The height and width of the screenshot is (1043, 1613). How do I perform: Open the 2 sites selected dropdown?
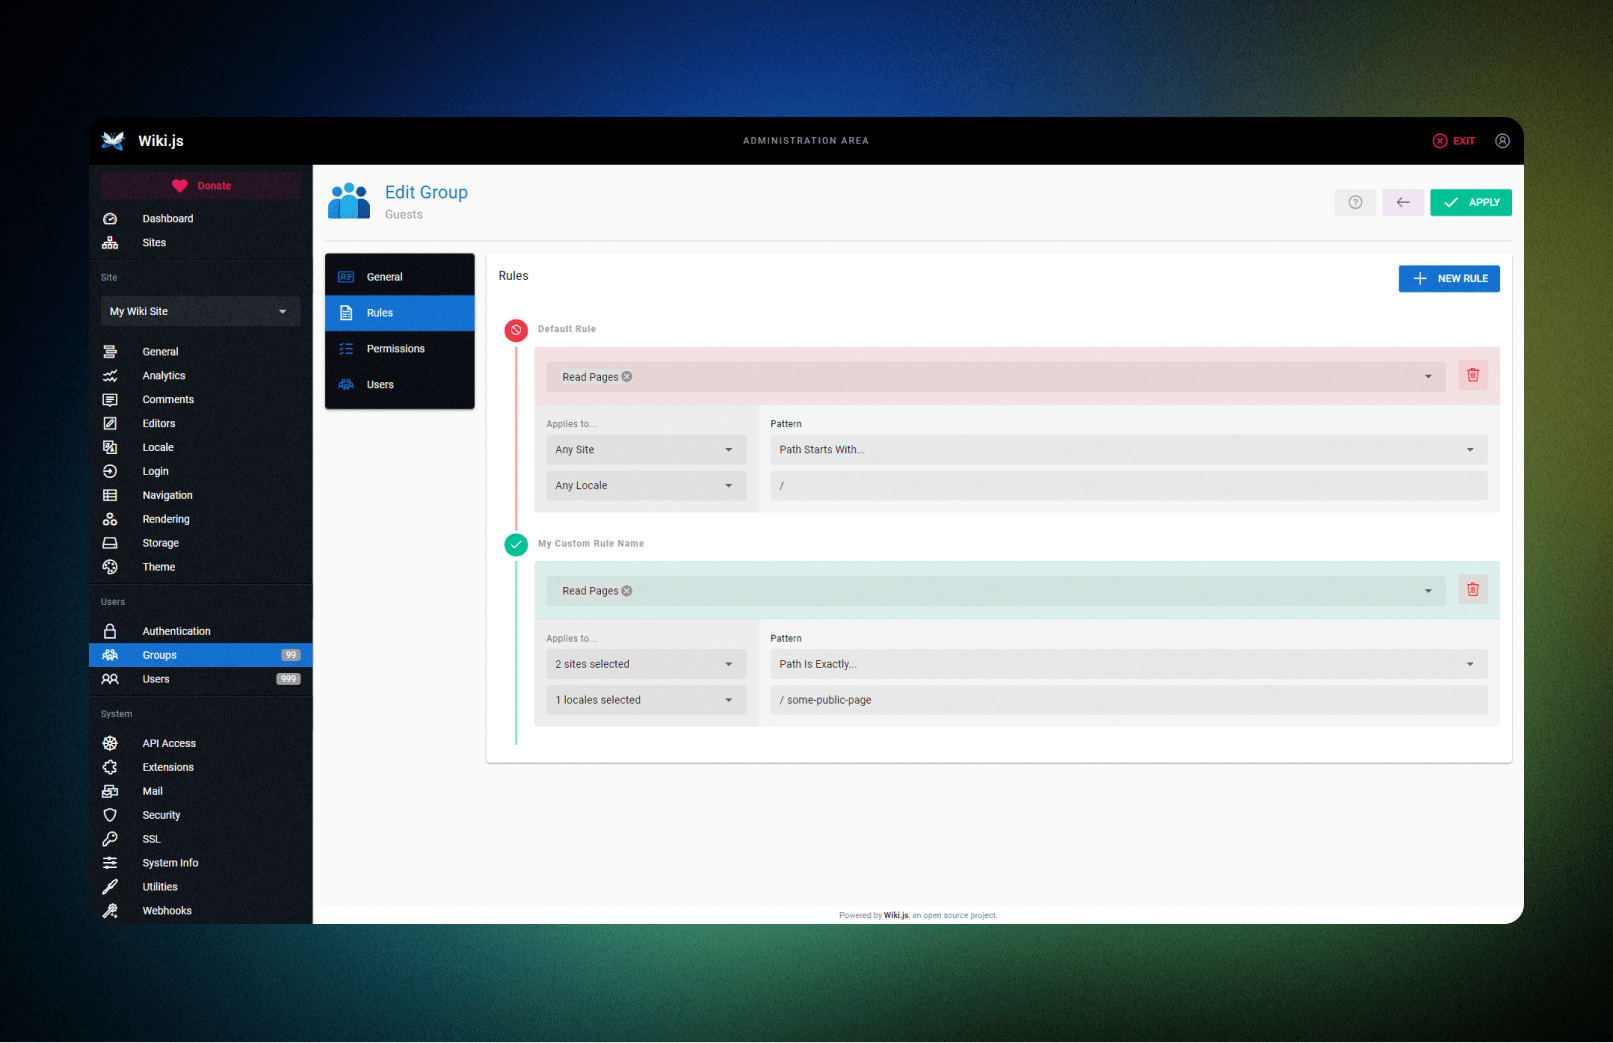point(646,664)
